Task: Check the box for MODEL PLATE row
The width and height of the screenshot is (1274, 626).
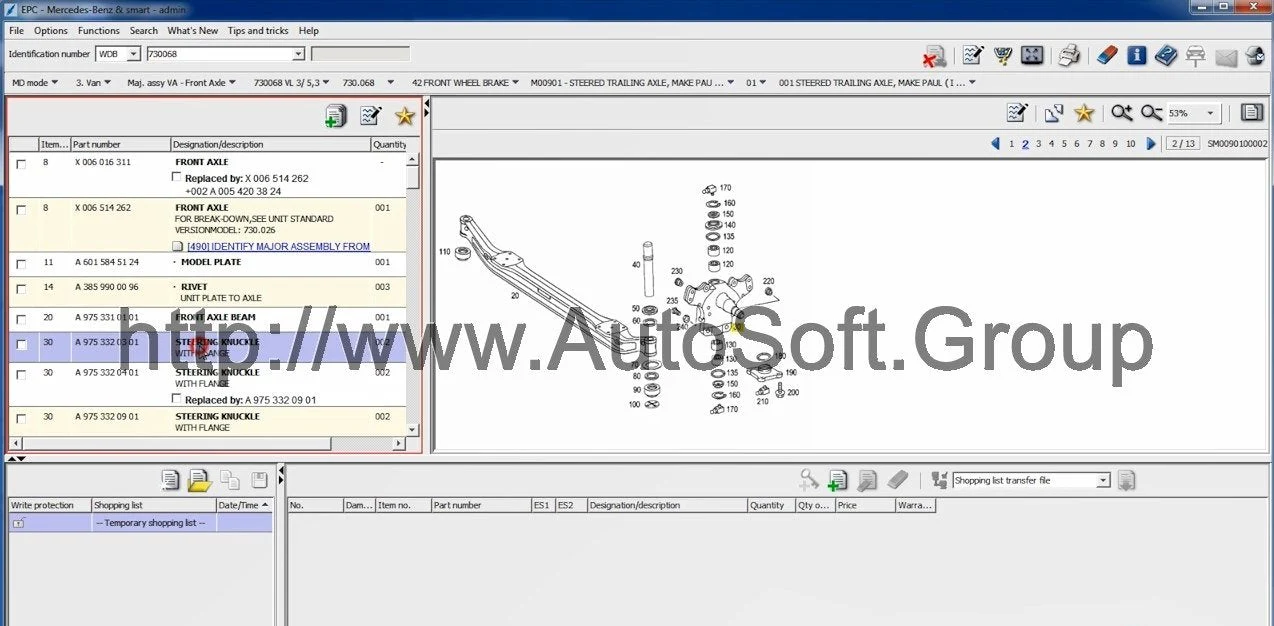Action: pos(21,264)
